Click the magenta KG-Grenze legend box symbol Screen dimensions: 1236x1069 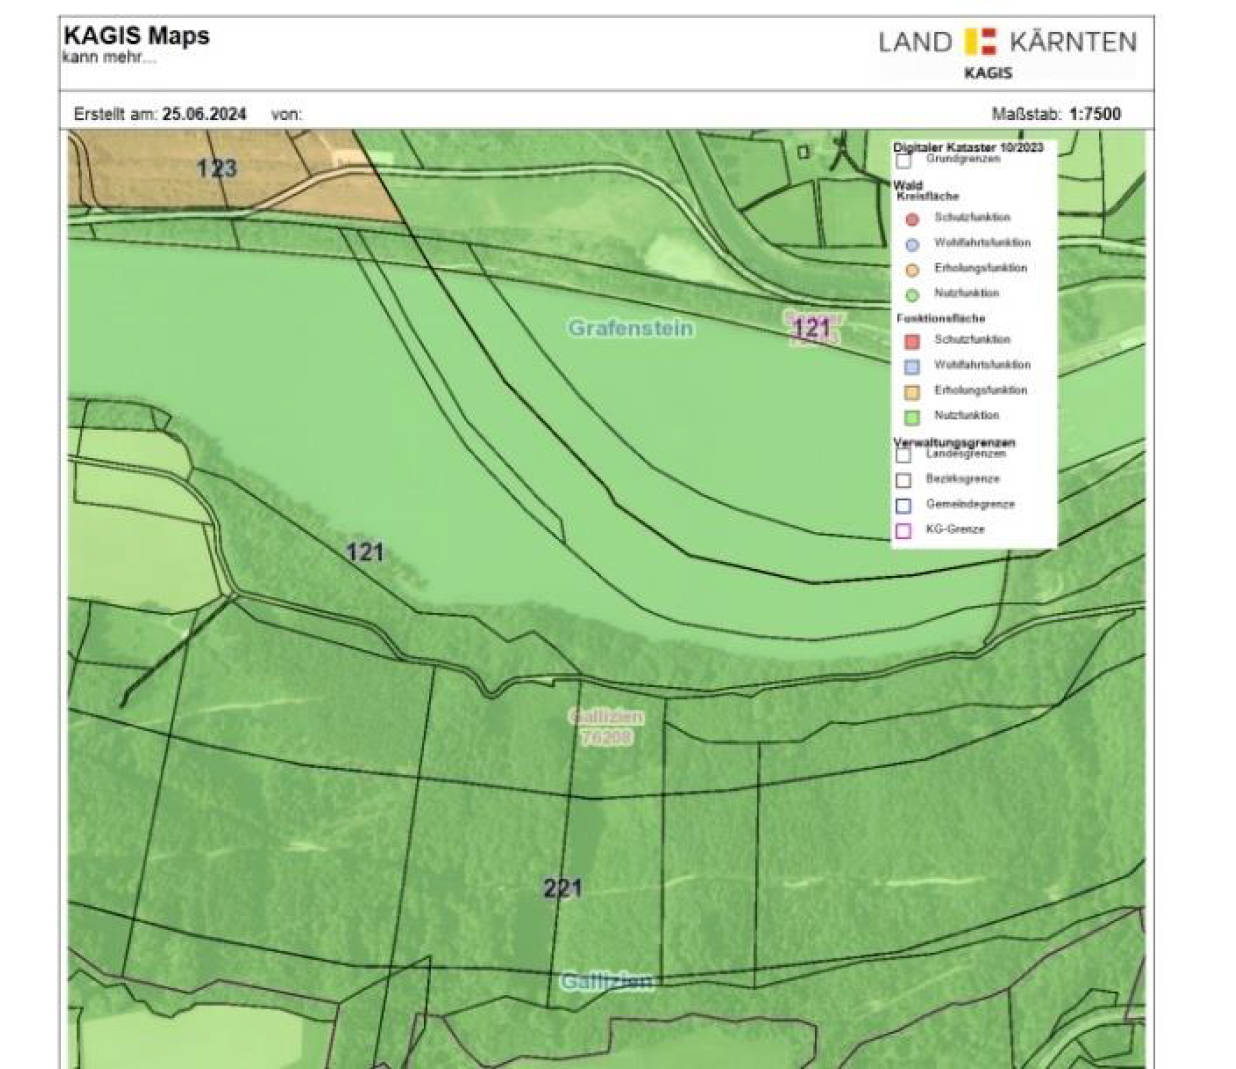coord(904,531)
